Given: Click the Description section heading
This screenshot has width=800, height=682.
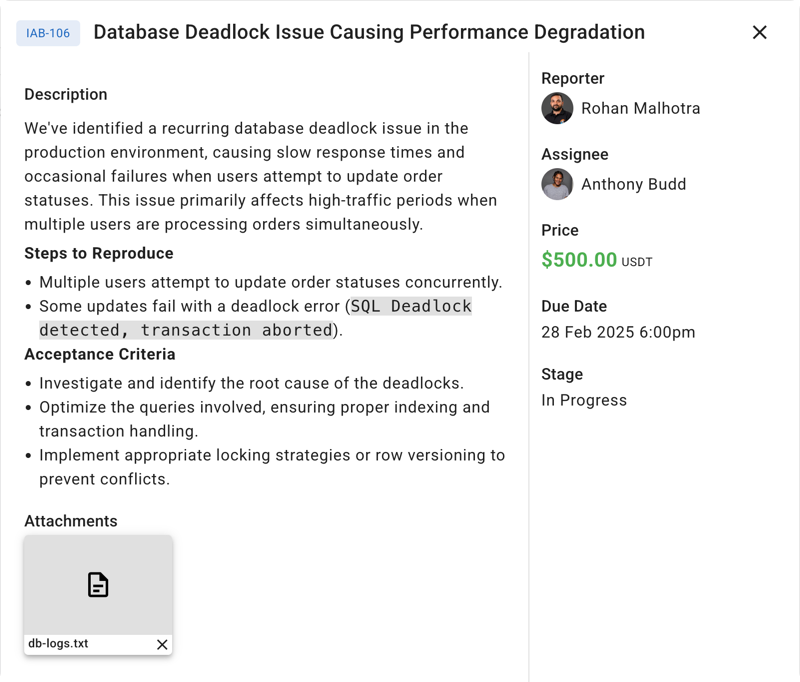Looking at the screenshot, I should [66, 94].
